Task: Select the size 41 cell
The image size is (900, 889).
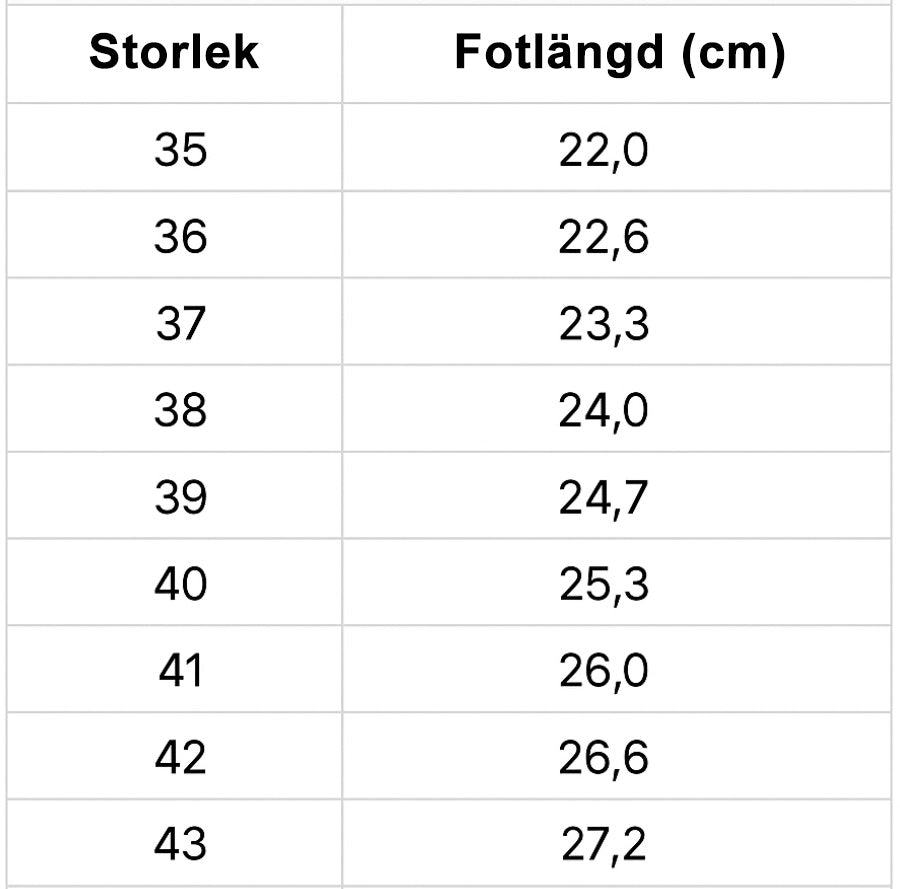Action: pos(181,671)
